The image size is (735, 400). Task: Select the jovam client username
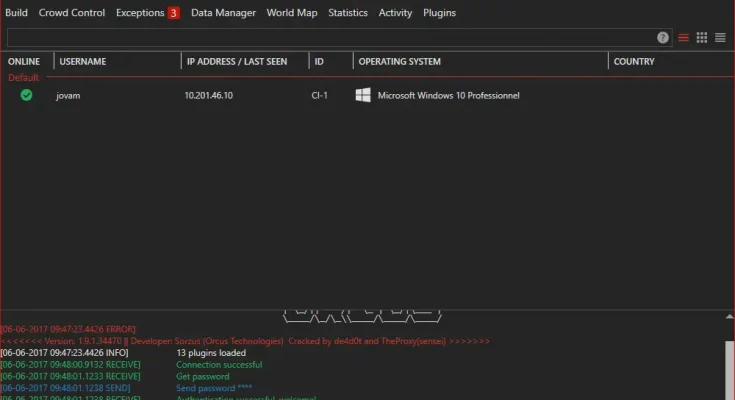click(x=67, y=95)
